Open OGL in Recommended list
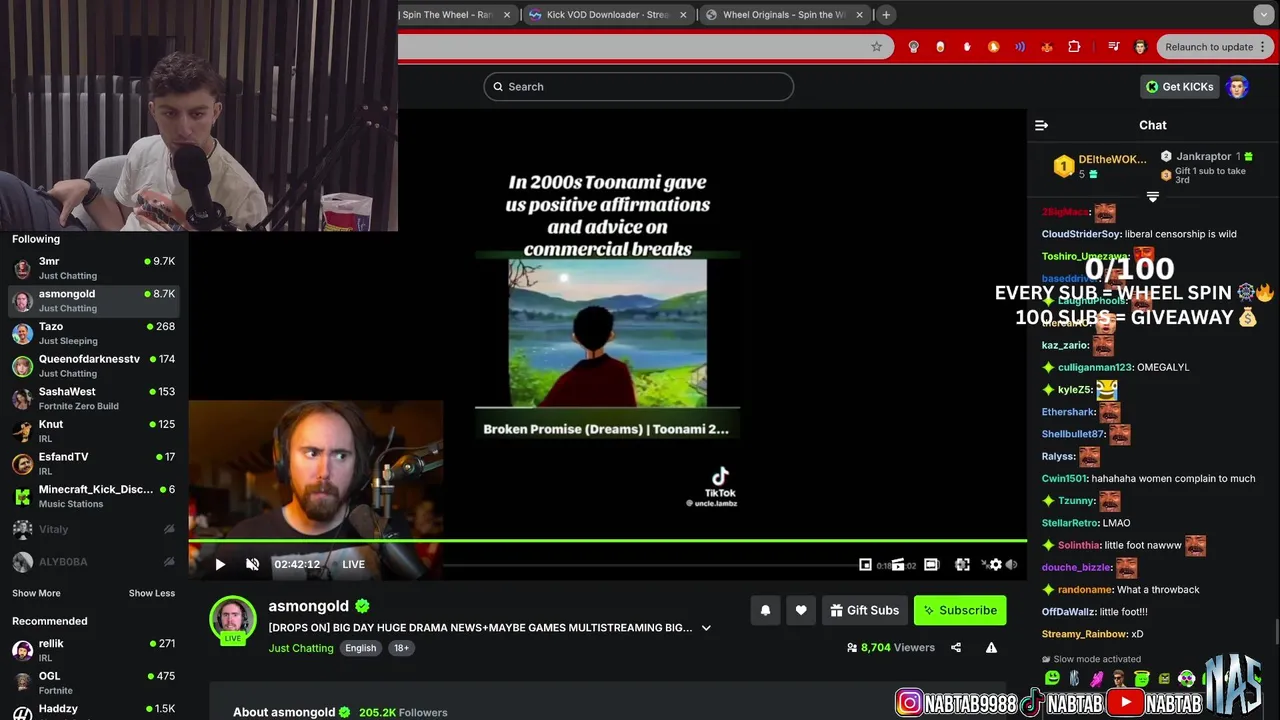Viewport: 1280px width, 720px height. [x=94, y=683]
